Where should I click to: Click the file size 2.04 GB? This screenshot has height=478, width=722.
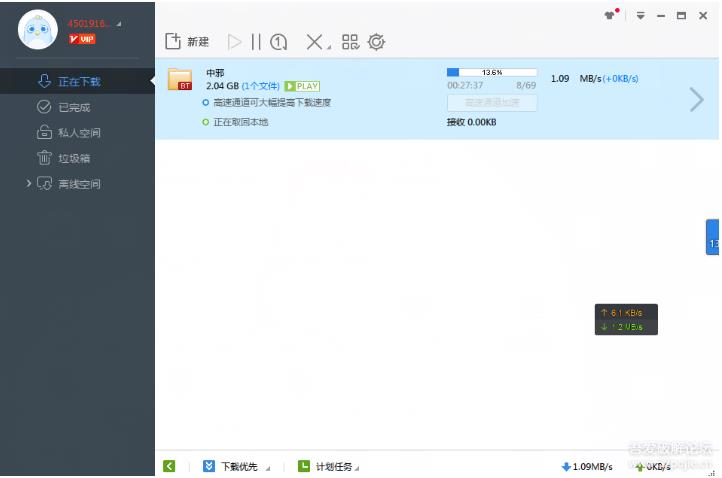222,86
